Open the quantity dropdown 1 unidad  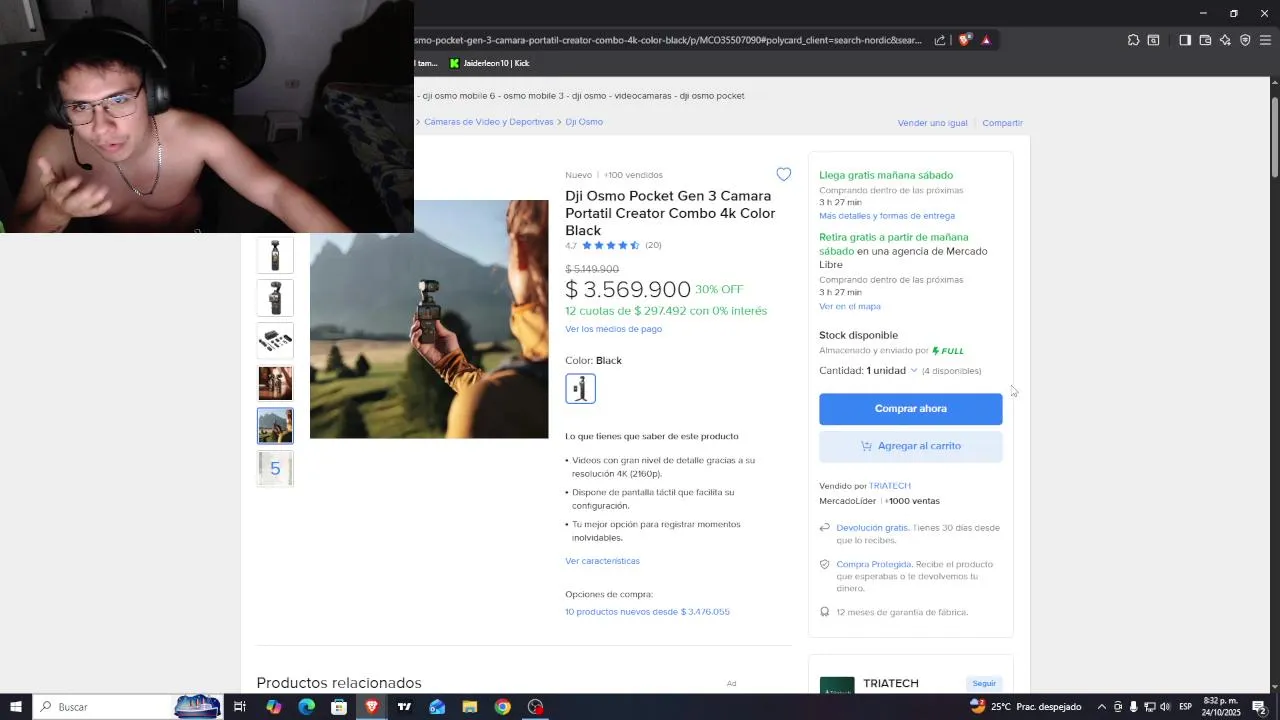click(x=892, y=371)
